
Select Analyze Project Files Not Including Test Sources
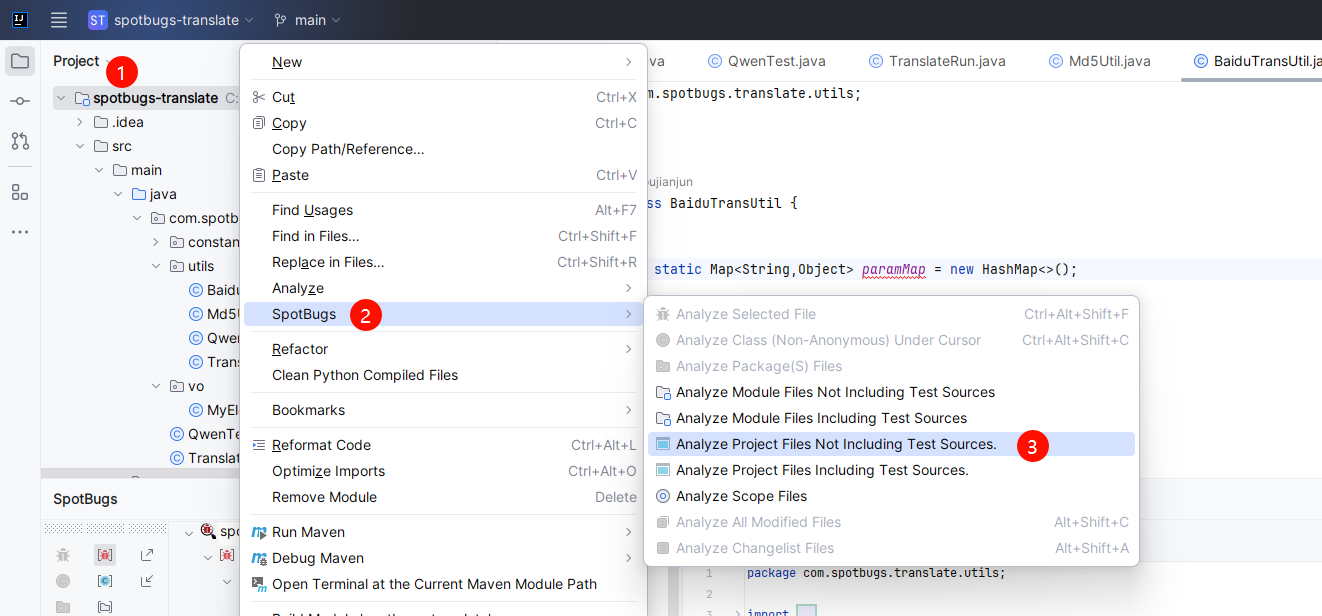pos(836,444)
